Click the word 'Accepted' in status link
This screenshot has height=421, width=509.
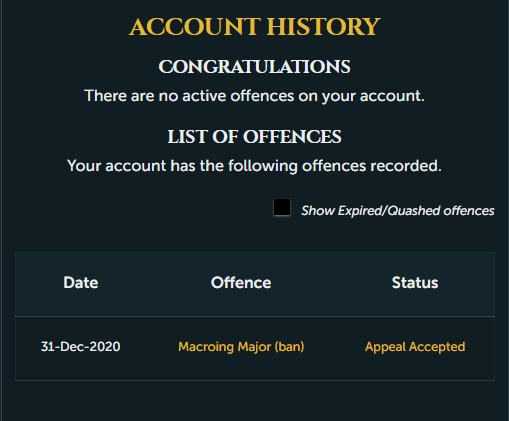coord(437,347)
